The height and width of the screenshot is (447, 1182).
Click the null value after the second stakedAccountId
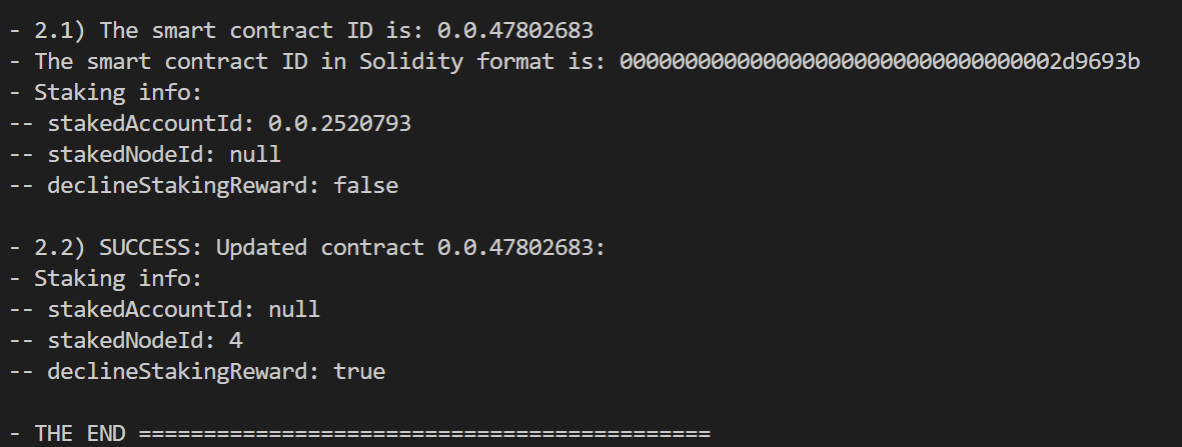[x=294, y=309]
